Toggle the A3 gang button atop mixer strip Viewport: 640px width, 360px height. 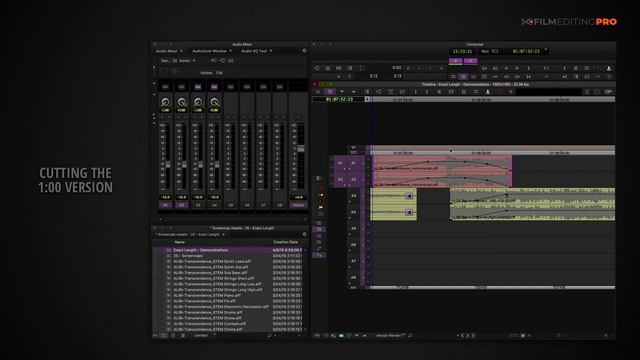198,87
